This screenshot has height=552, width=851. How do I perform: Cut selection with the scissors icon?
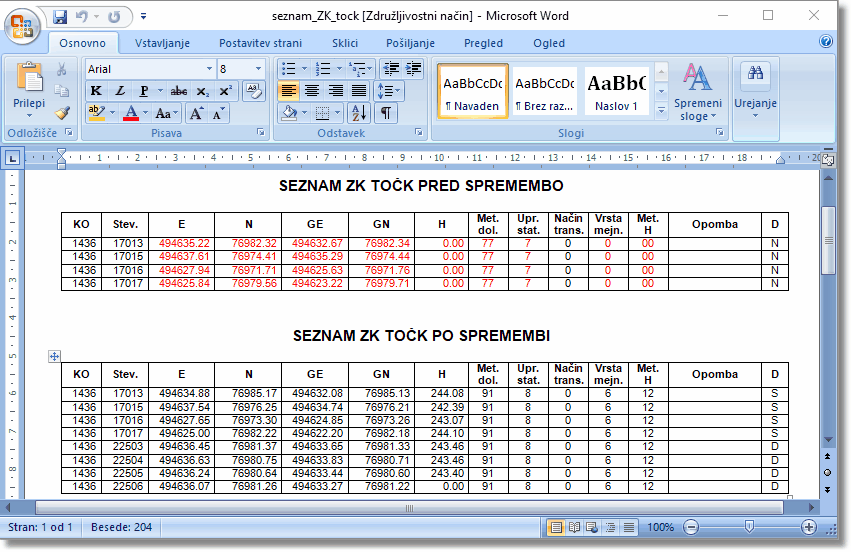61,69
